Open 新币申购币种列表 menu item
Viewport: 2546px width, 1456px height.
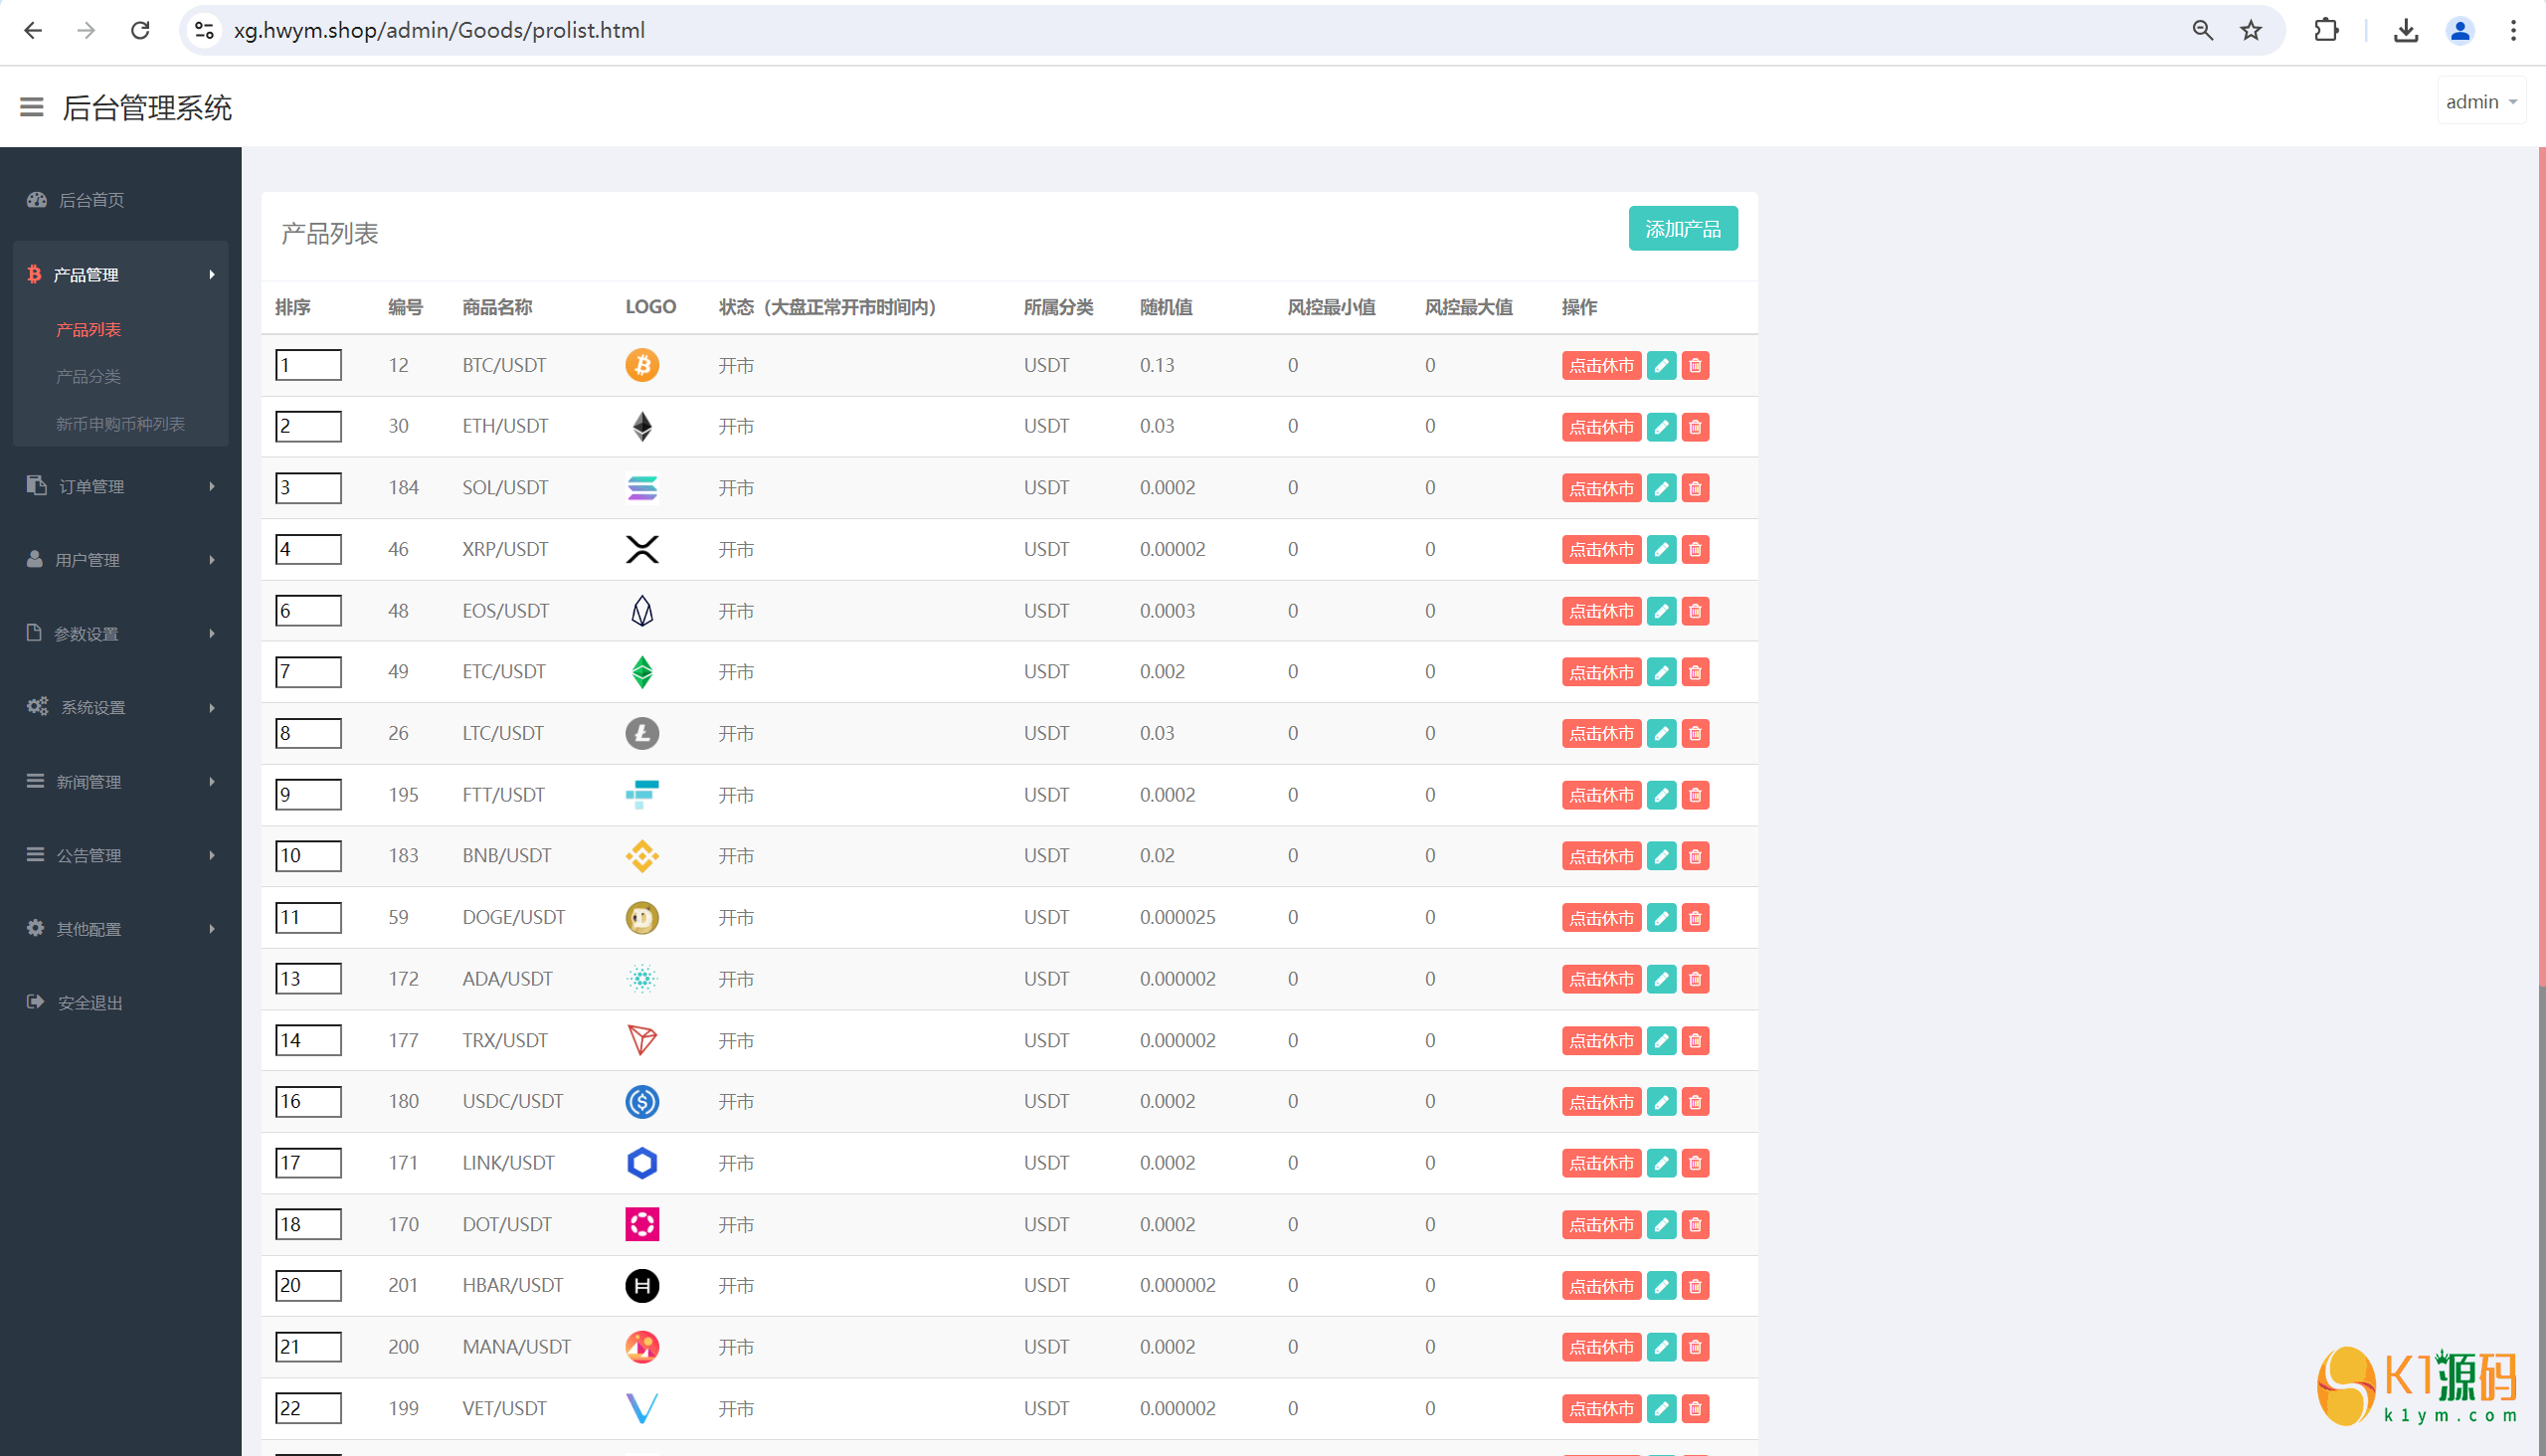[x=124, y=423]
